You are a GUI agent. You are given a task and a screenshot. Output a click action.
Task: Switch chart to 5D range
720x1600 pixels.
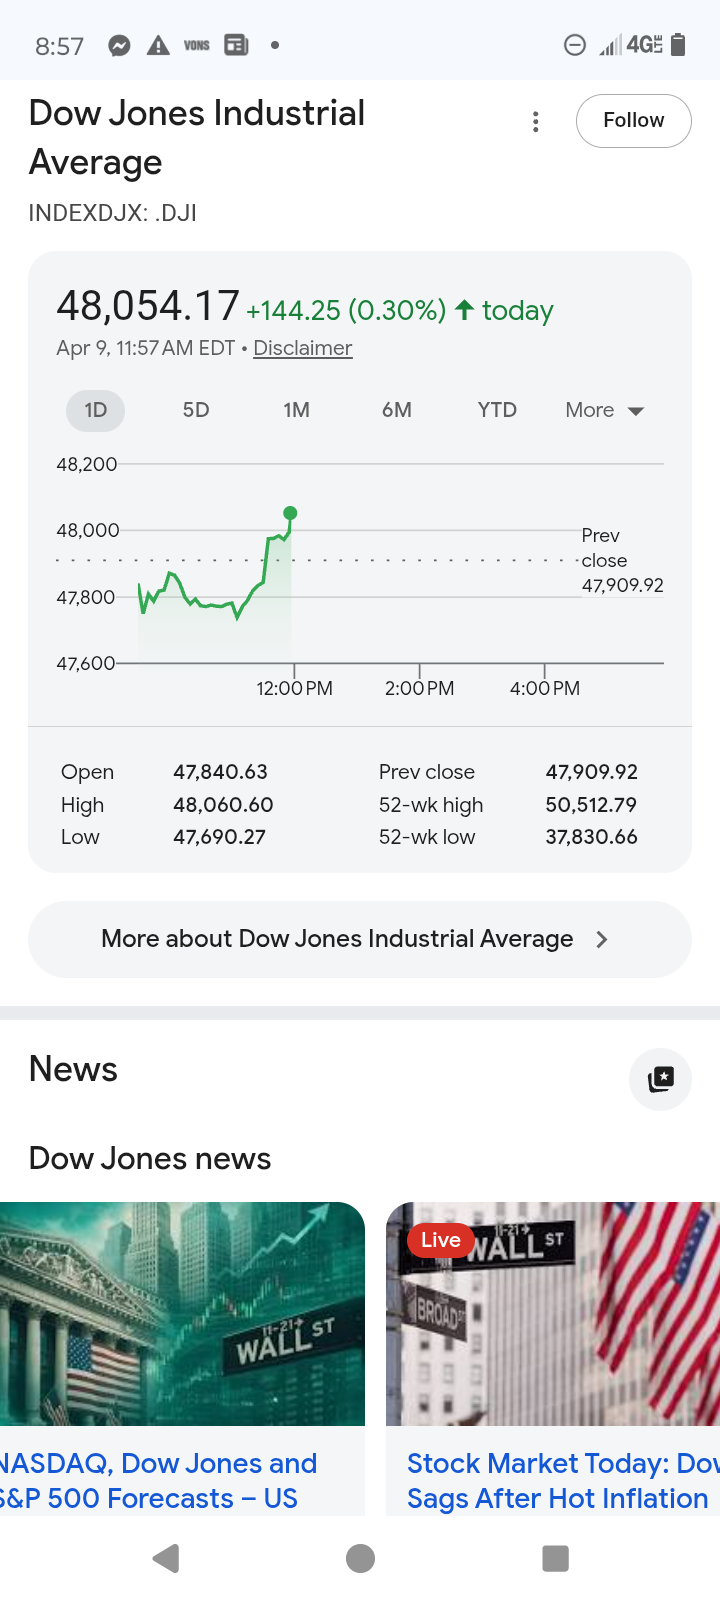tap(196, 410)
